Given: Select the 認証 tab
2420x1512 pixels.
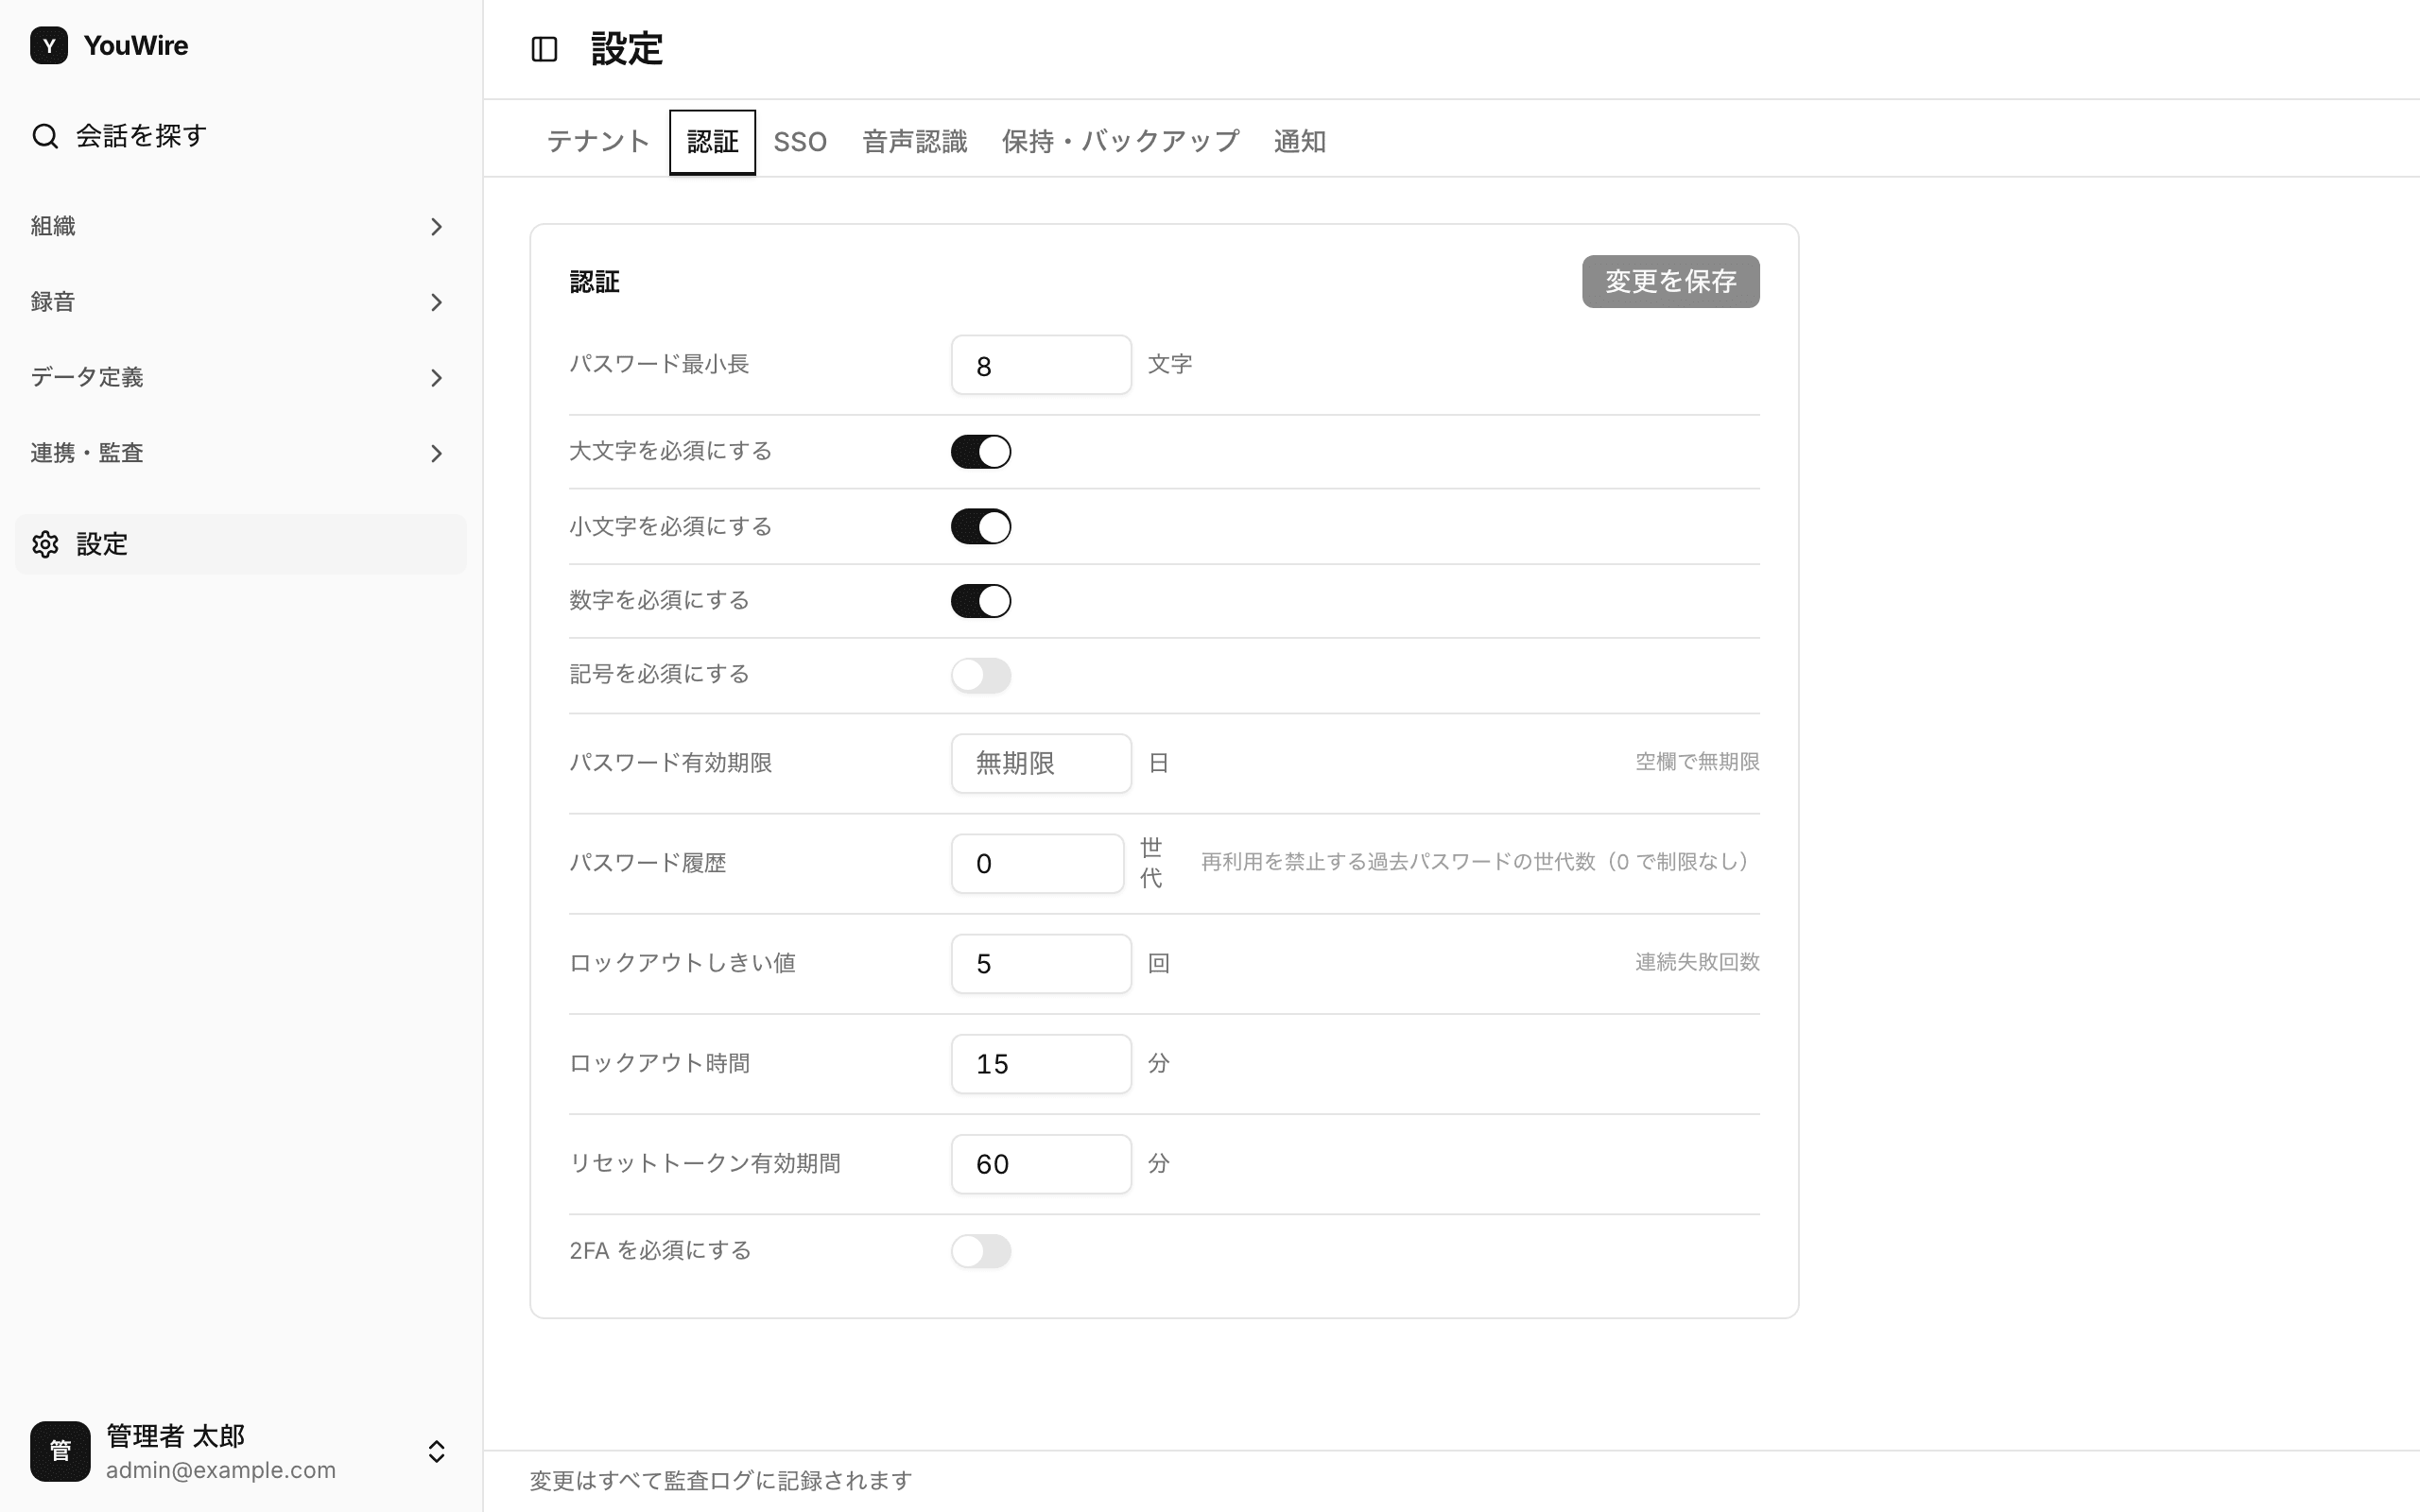Looking at the screenshot, I should (712, 142).
